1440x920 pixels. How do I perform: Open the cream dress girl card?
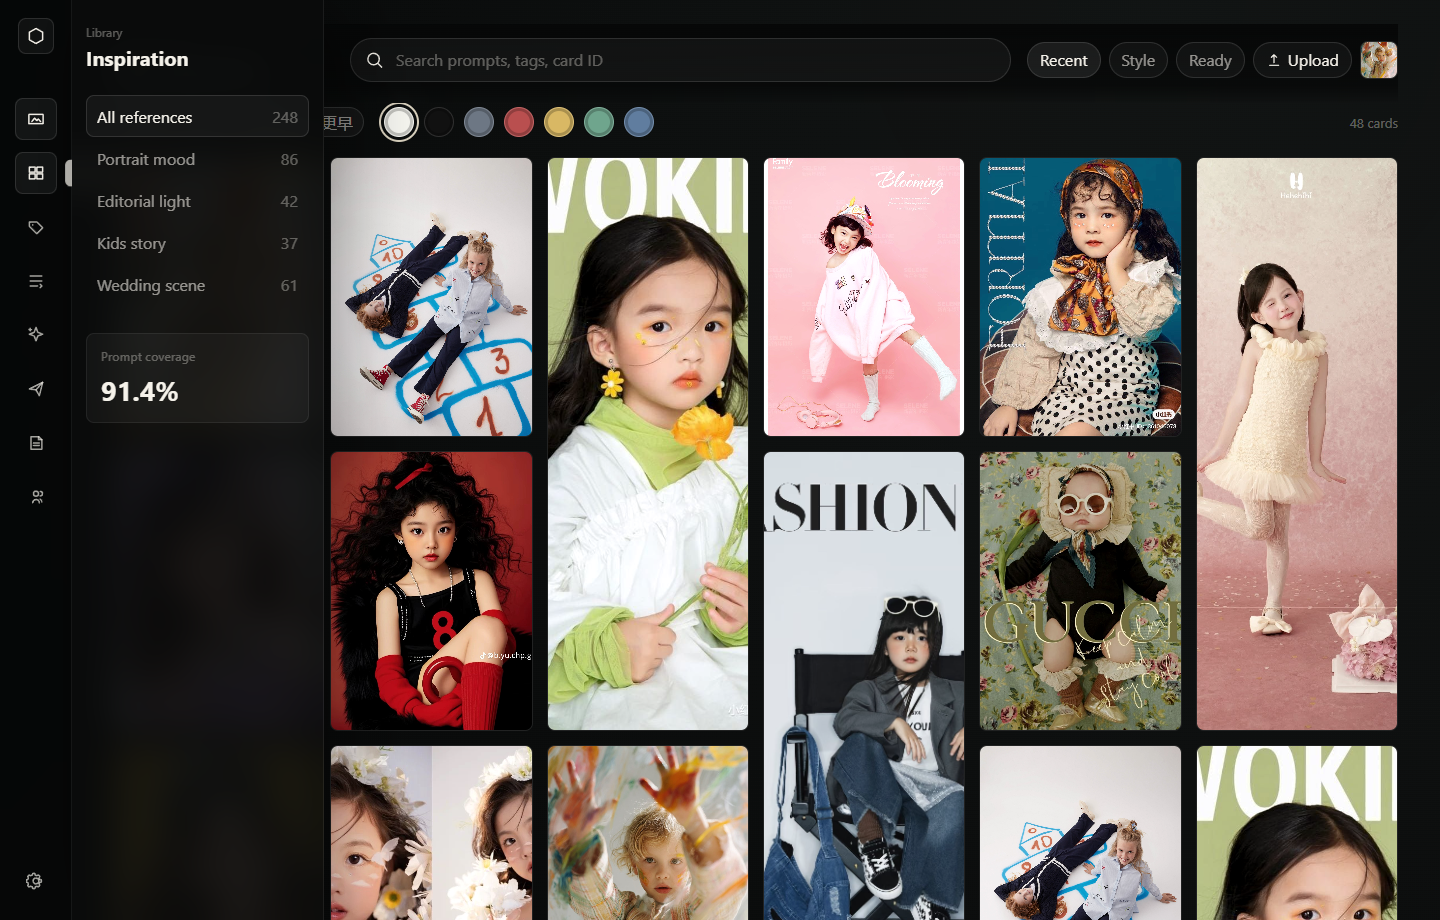(x=1297, y=444)
